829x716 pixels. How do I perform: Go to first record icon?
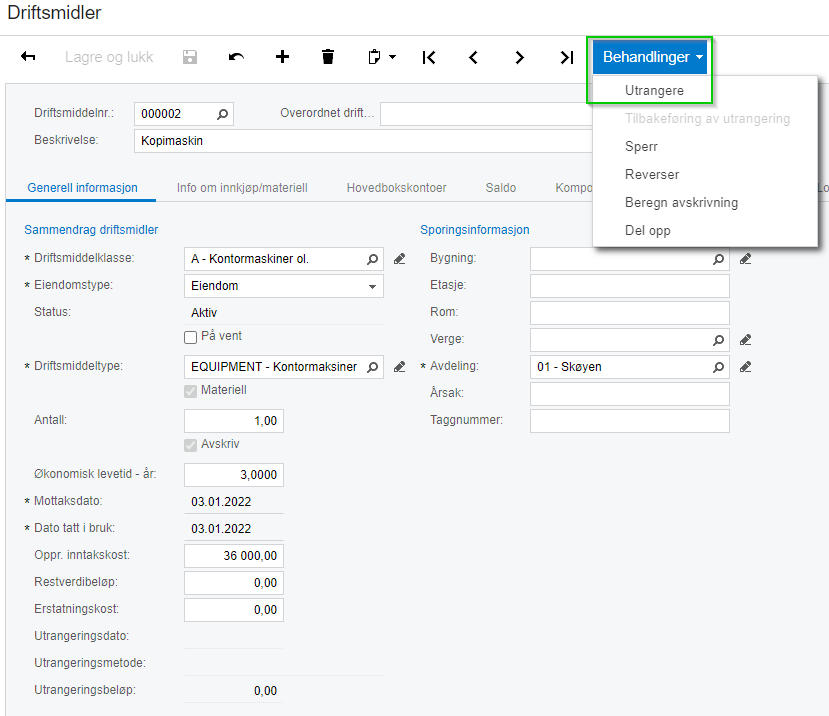(x=429, y=57)
